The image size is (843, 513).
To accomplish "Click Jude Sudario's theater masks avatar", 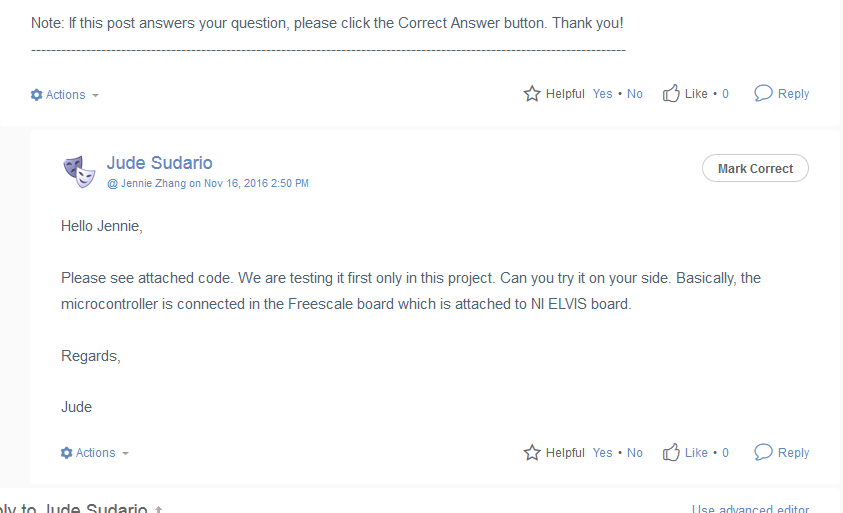I will [x=80, y=171].
